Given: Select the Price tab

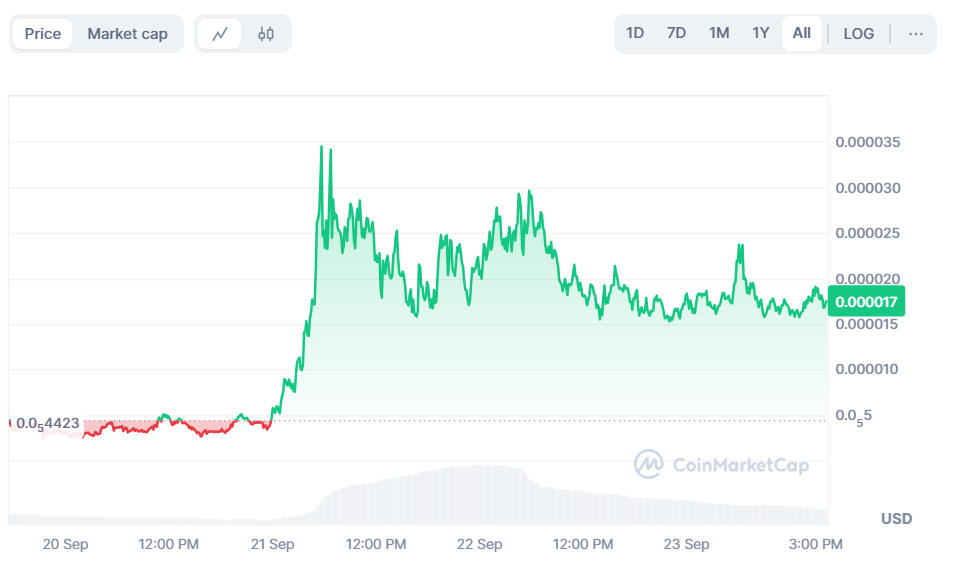Looking at the screenshot, I should (x=43, y=34).
